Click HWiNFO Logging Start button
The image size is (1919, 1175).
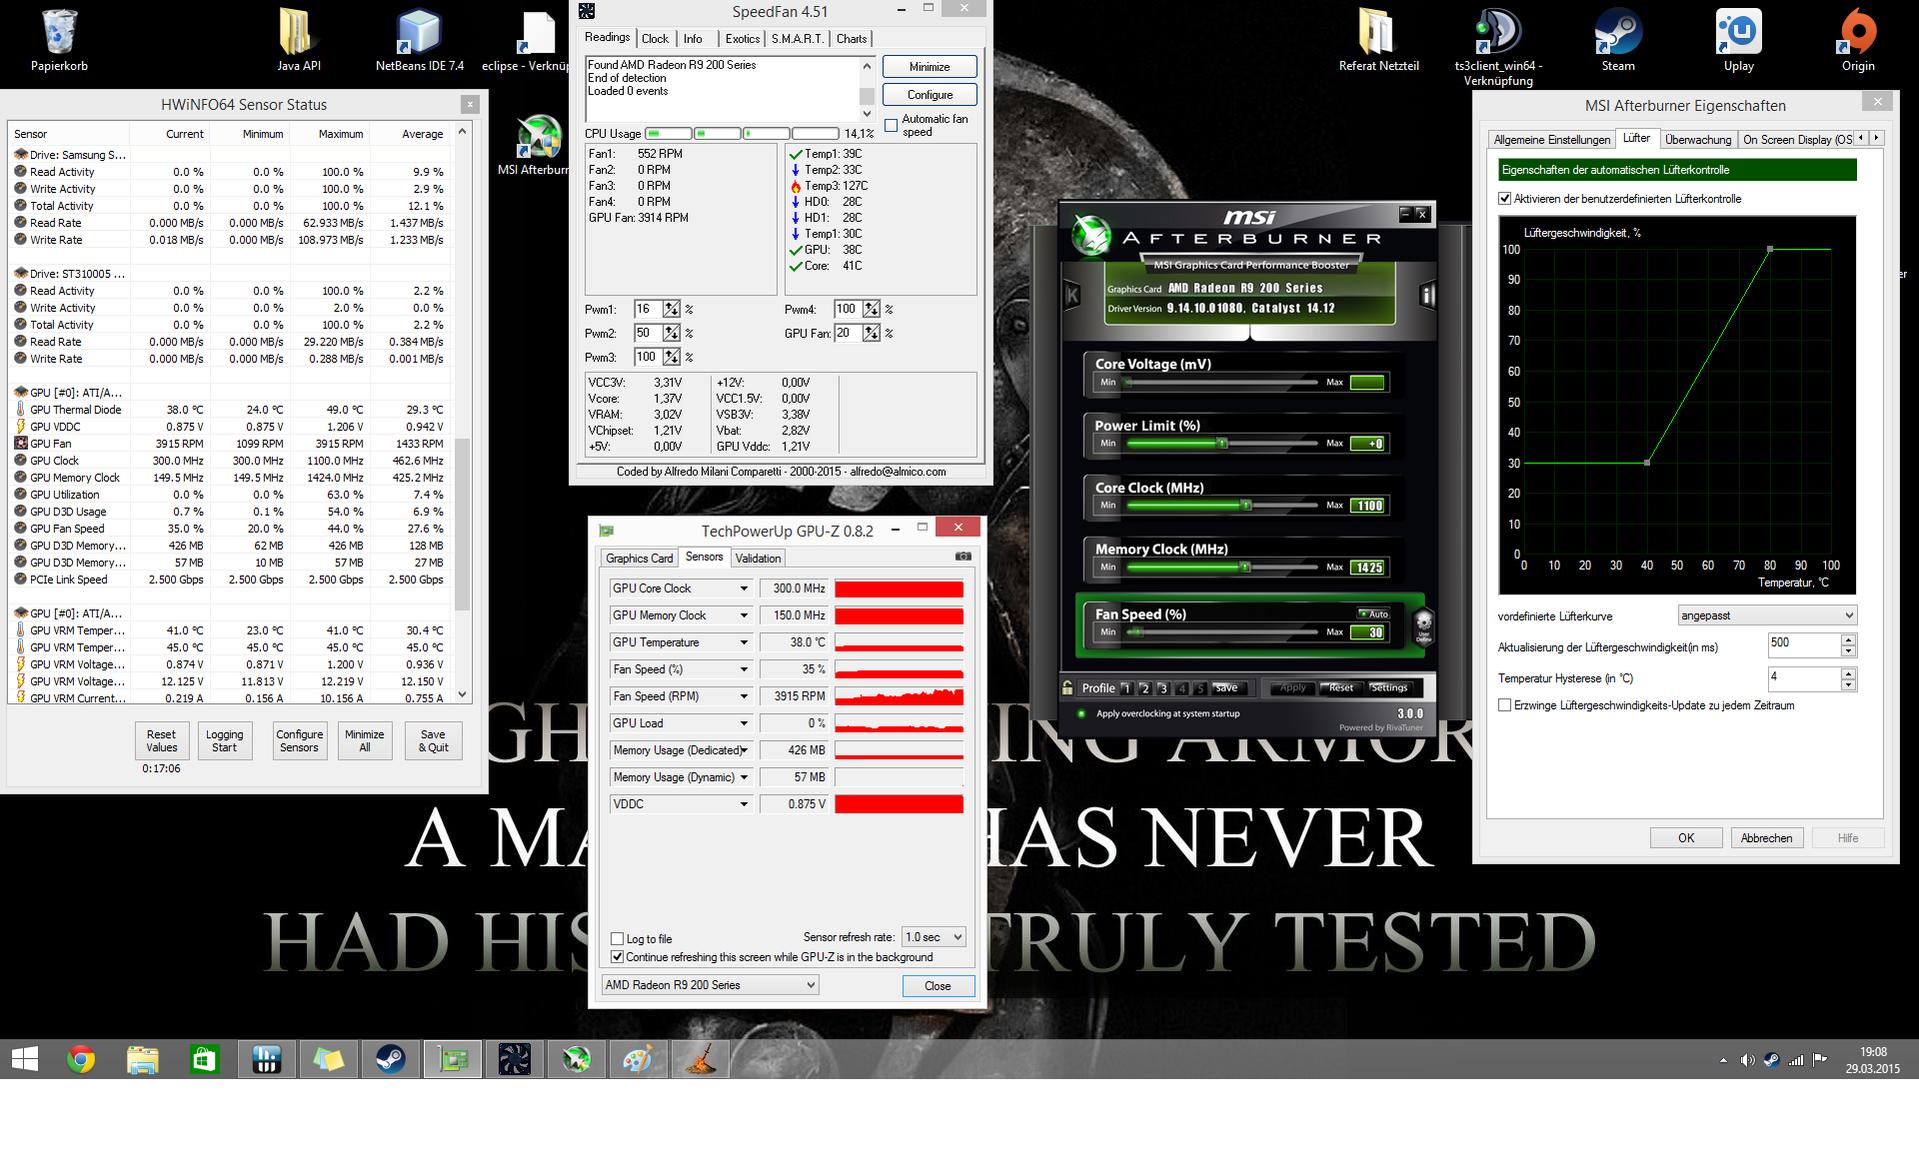click(x=224, y=741)
